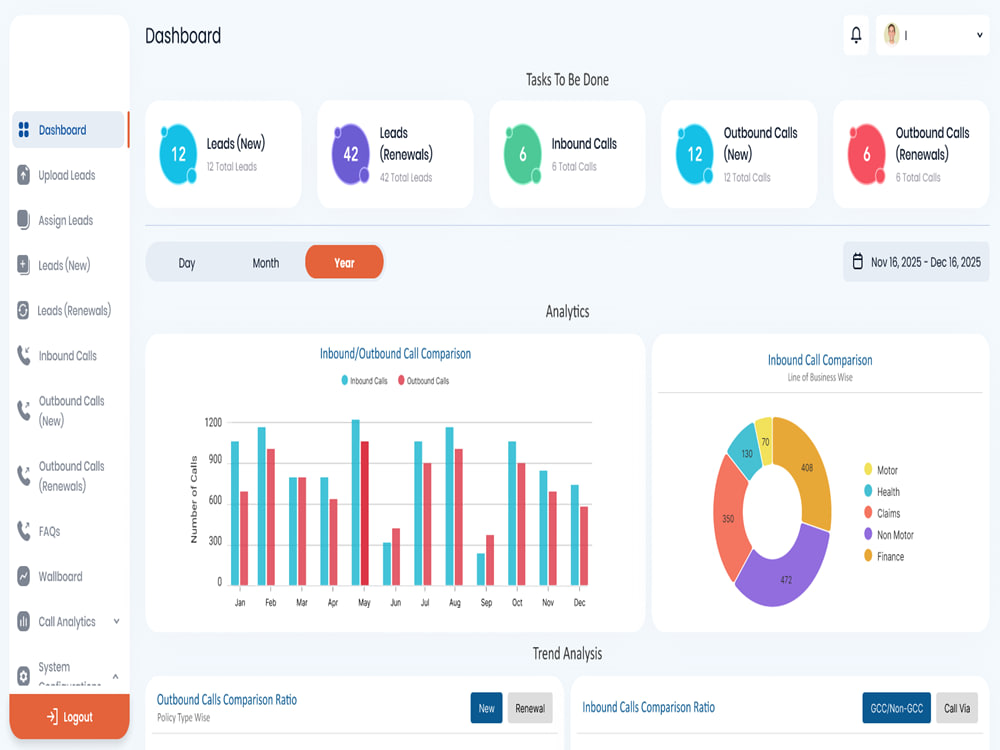Click the Outbound Calls (Renewals) phone icon in sidebar

[23, 476]
